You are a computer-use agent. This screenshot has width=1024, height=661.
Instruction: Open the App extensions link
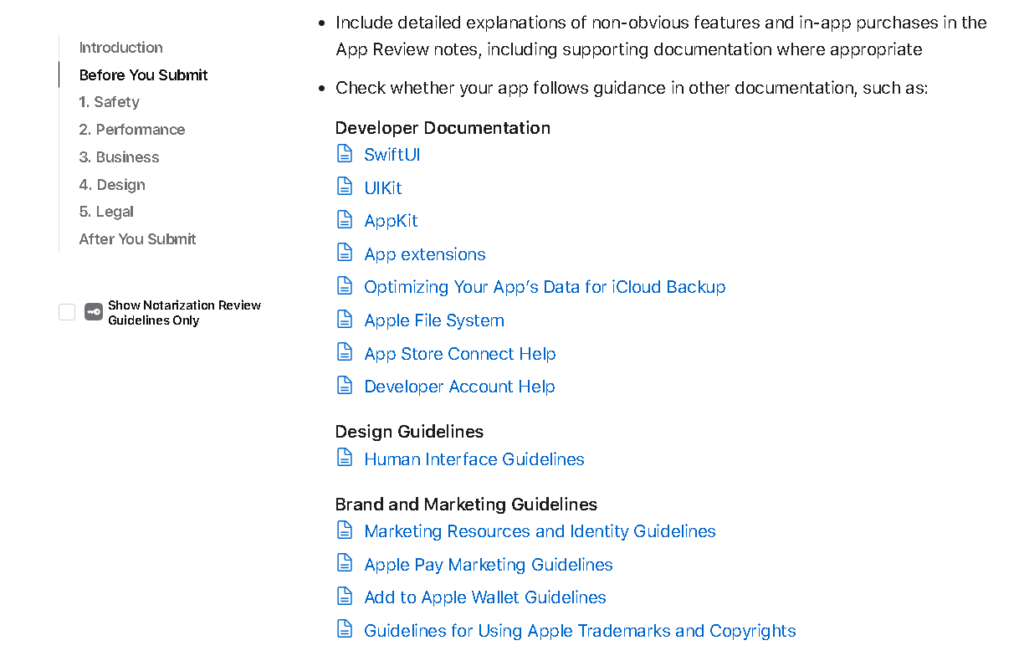[424, 254]
